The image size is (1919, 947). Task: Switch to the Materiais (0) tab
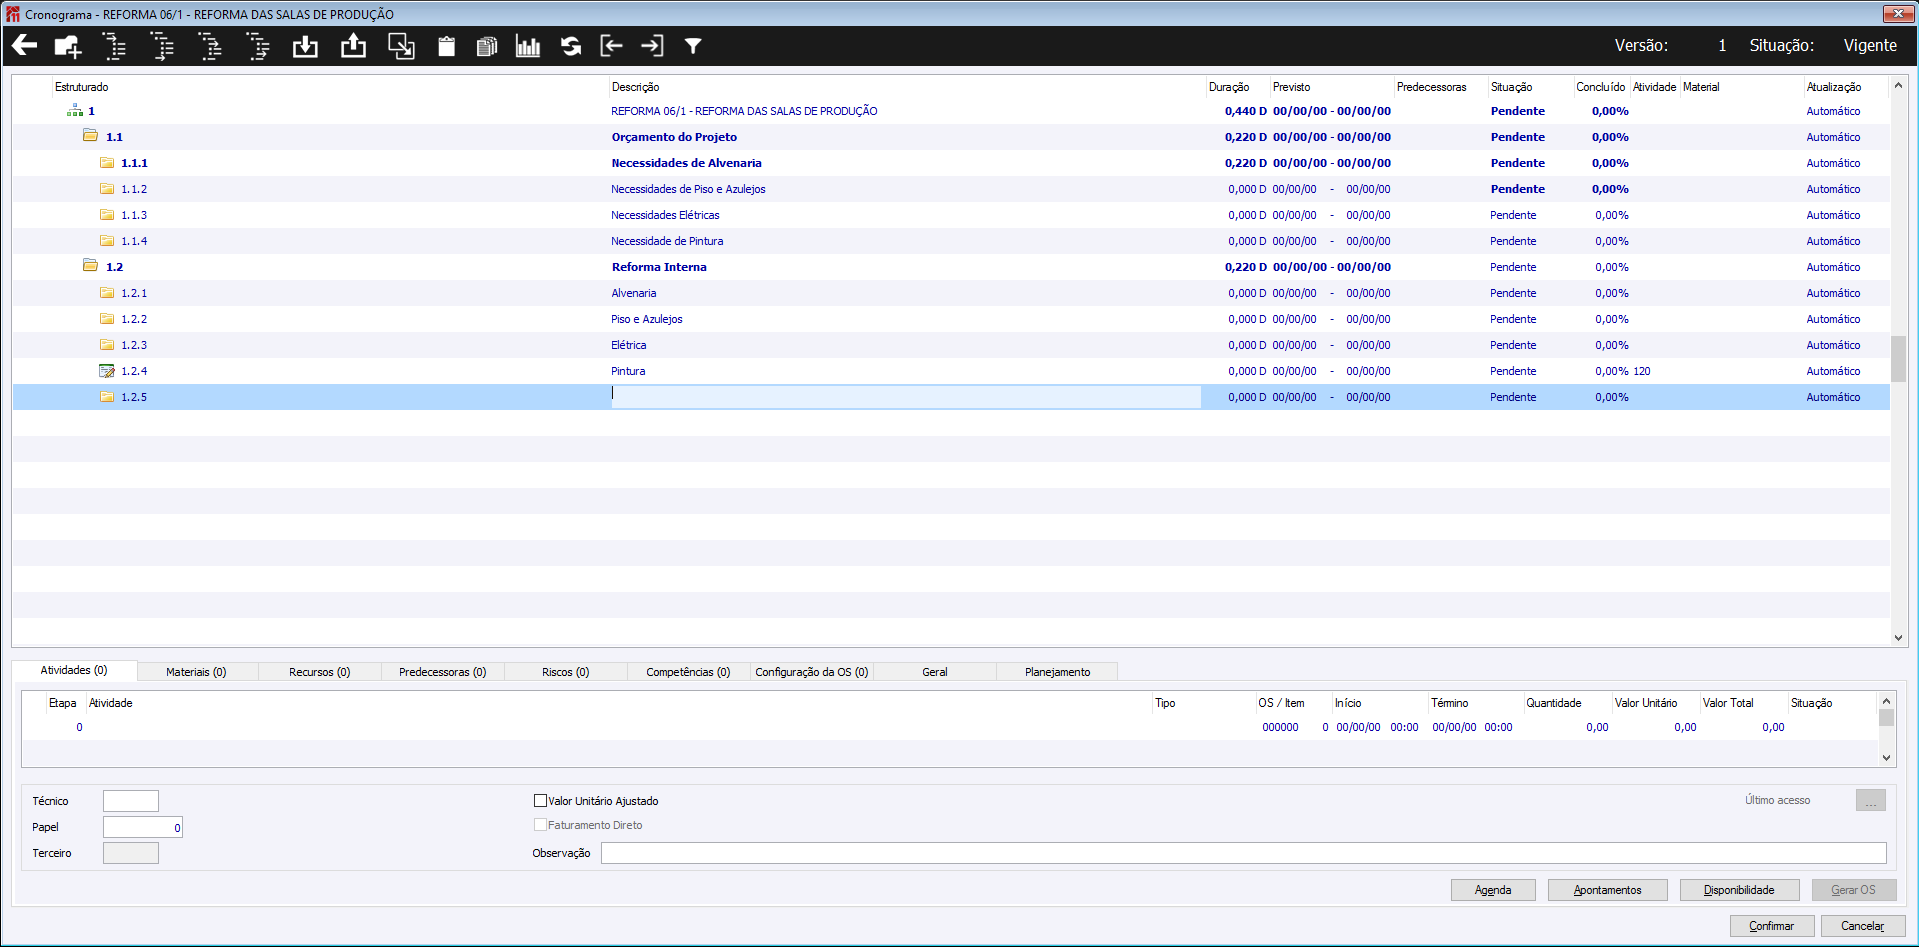click(196, 672)
